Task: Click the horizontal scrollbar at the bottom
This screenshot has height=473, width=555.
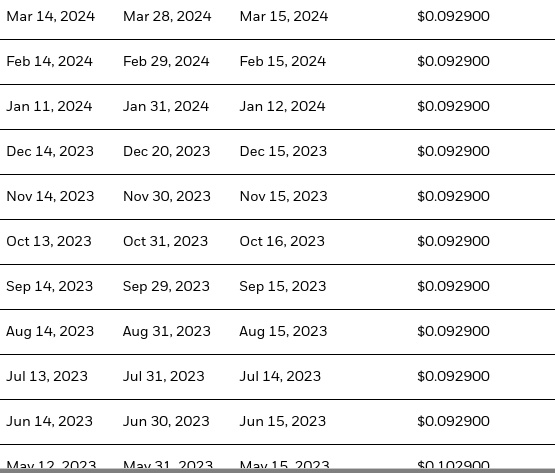Action: [278, 471]
